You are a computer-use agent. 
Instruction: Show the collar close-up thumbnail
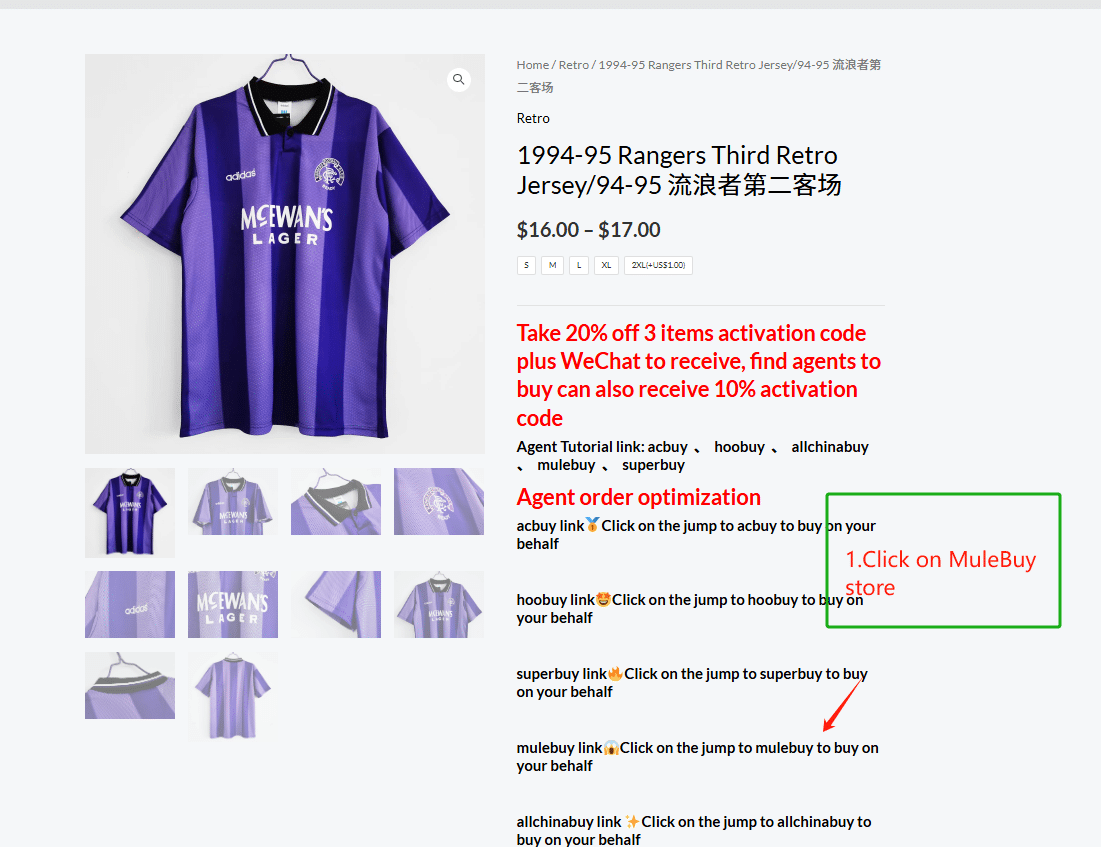[x=336, y=501]
